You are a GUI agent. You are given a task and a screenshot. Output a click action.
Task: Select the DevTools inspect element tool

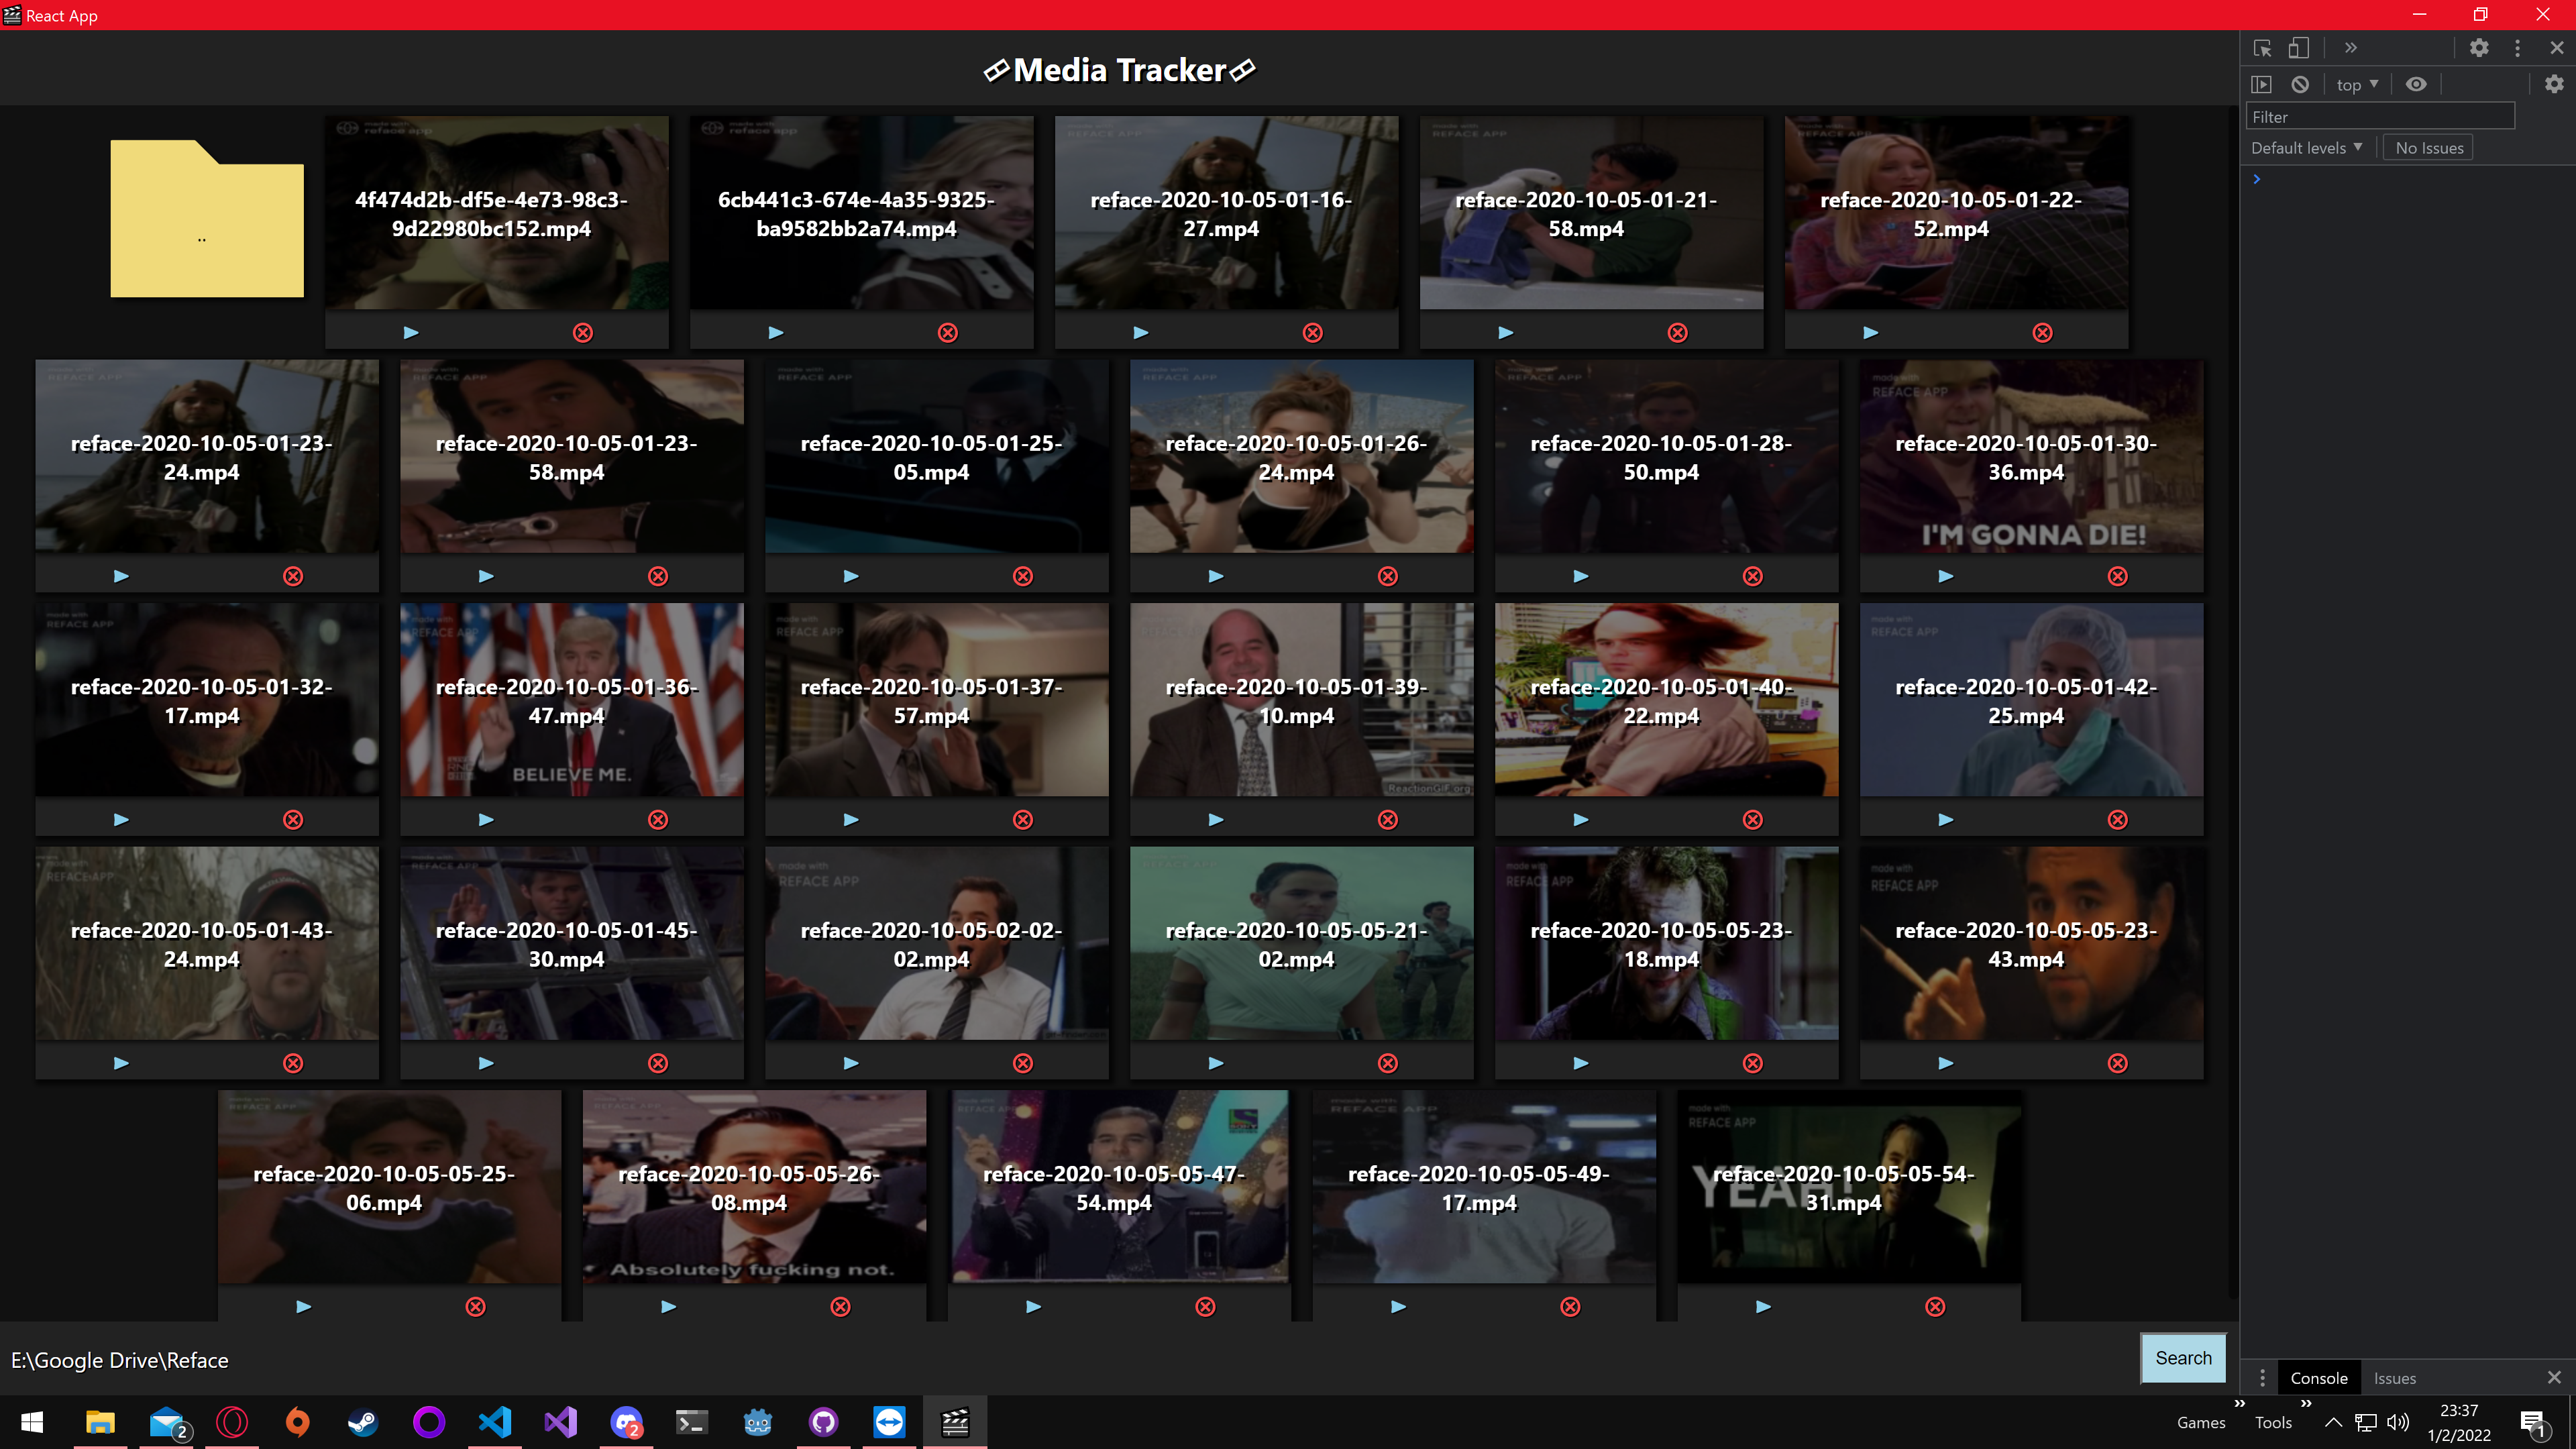[2263, 48]
